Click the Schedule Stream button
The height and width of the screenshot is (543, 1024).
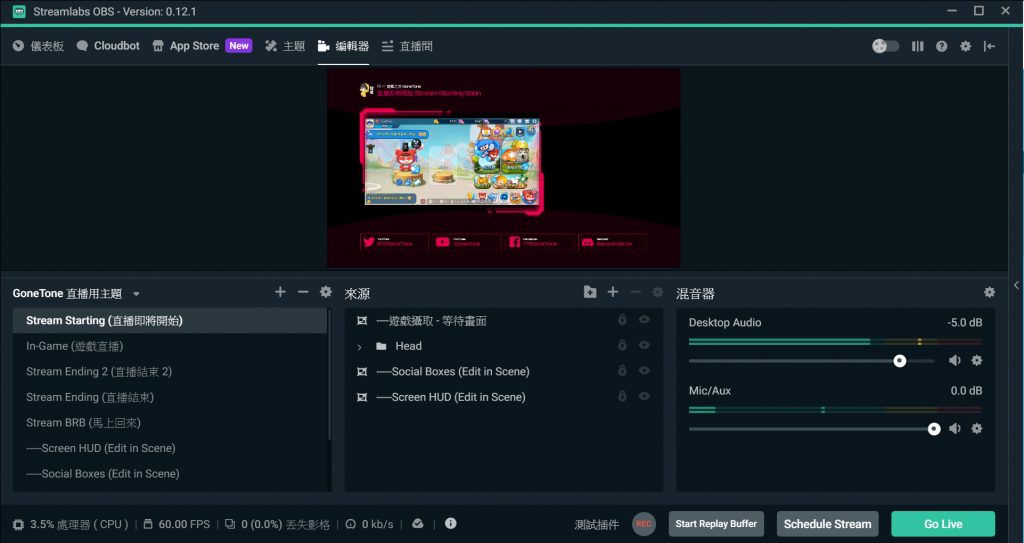click(827, 524)
